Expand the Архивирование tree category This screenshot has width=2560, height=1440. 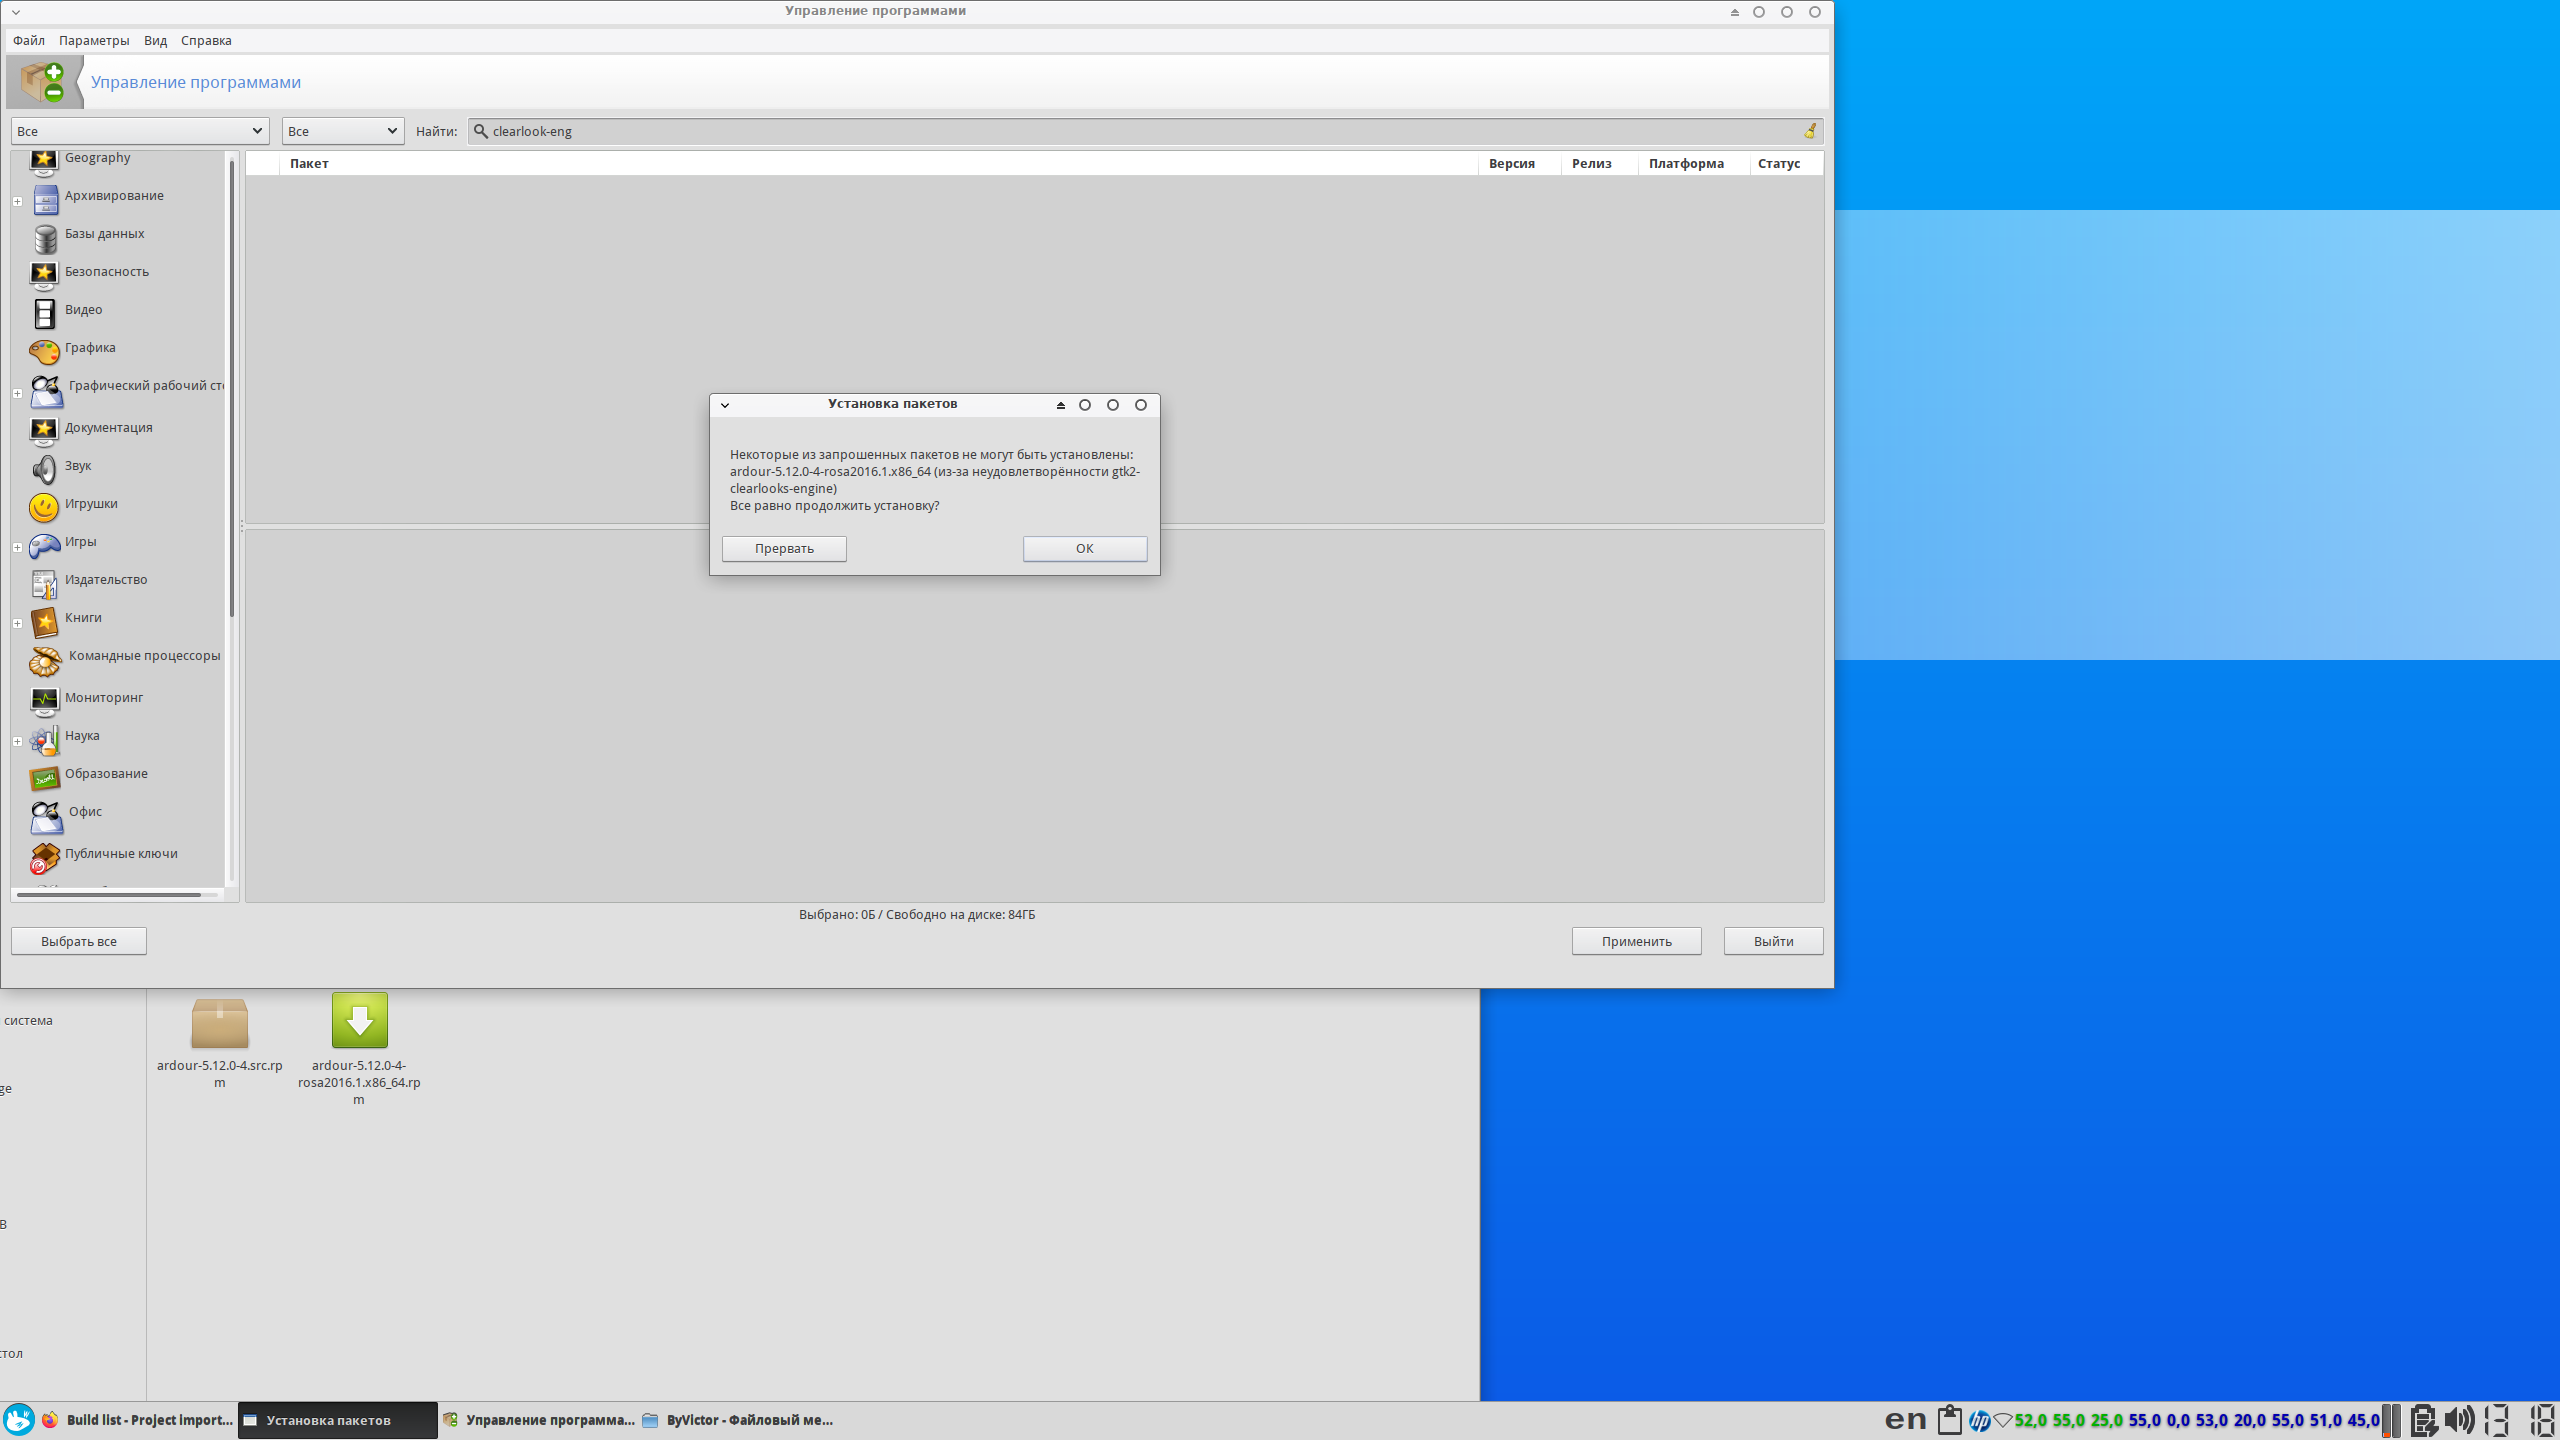[17, 201]
